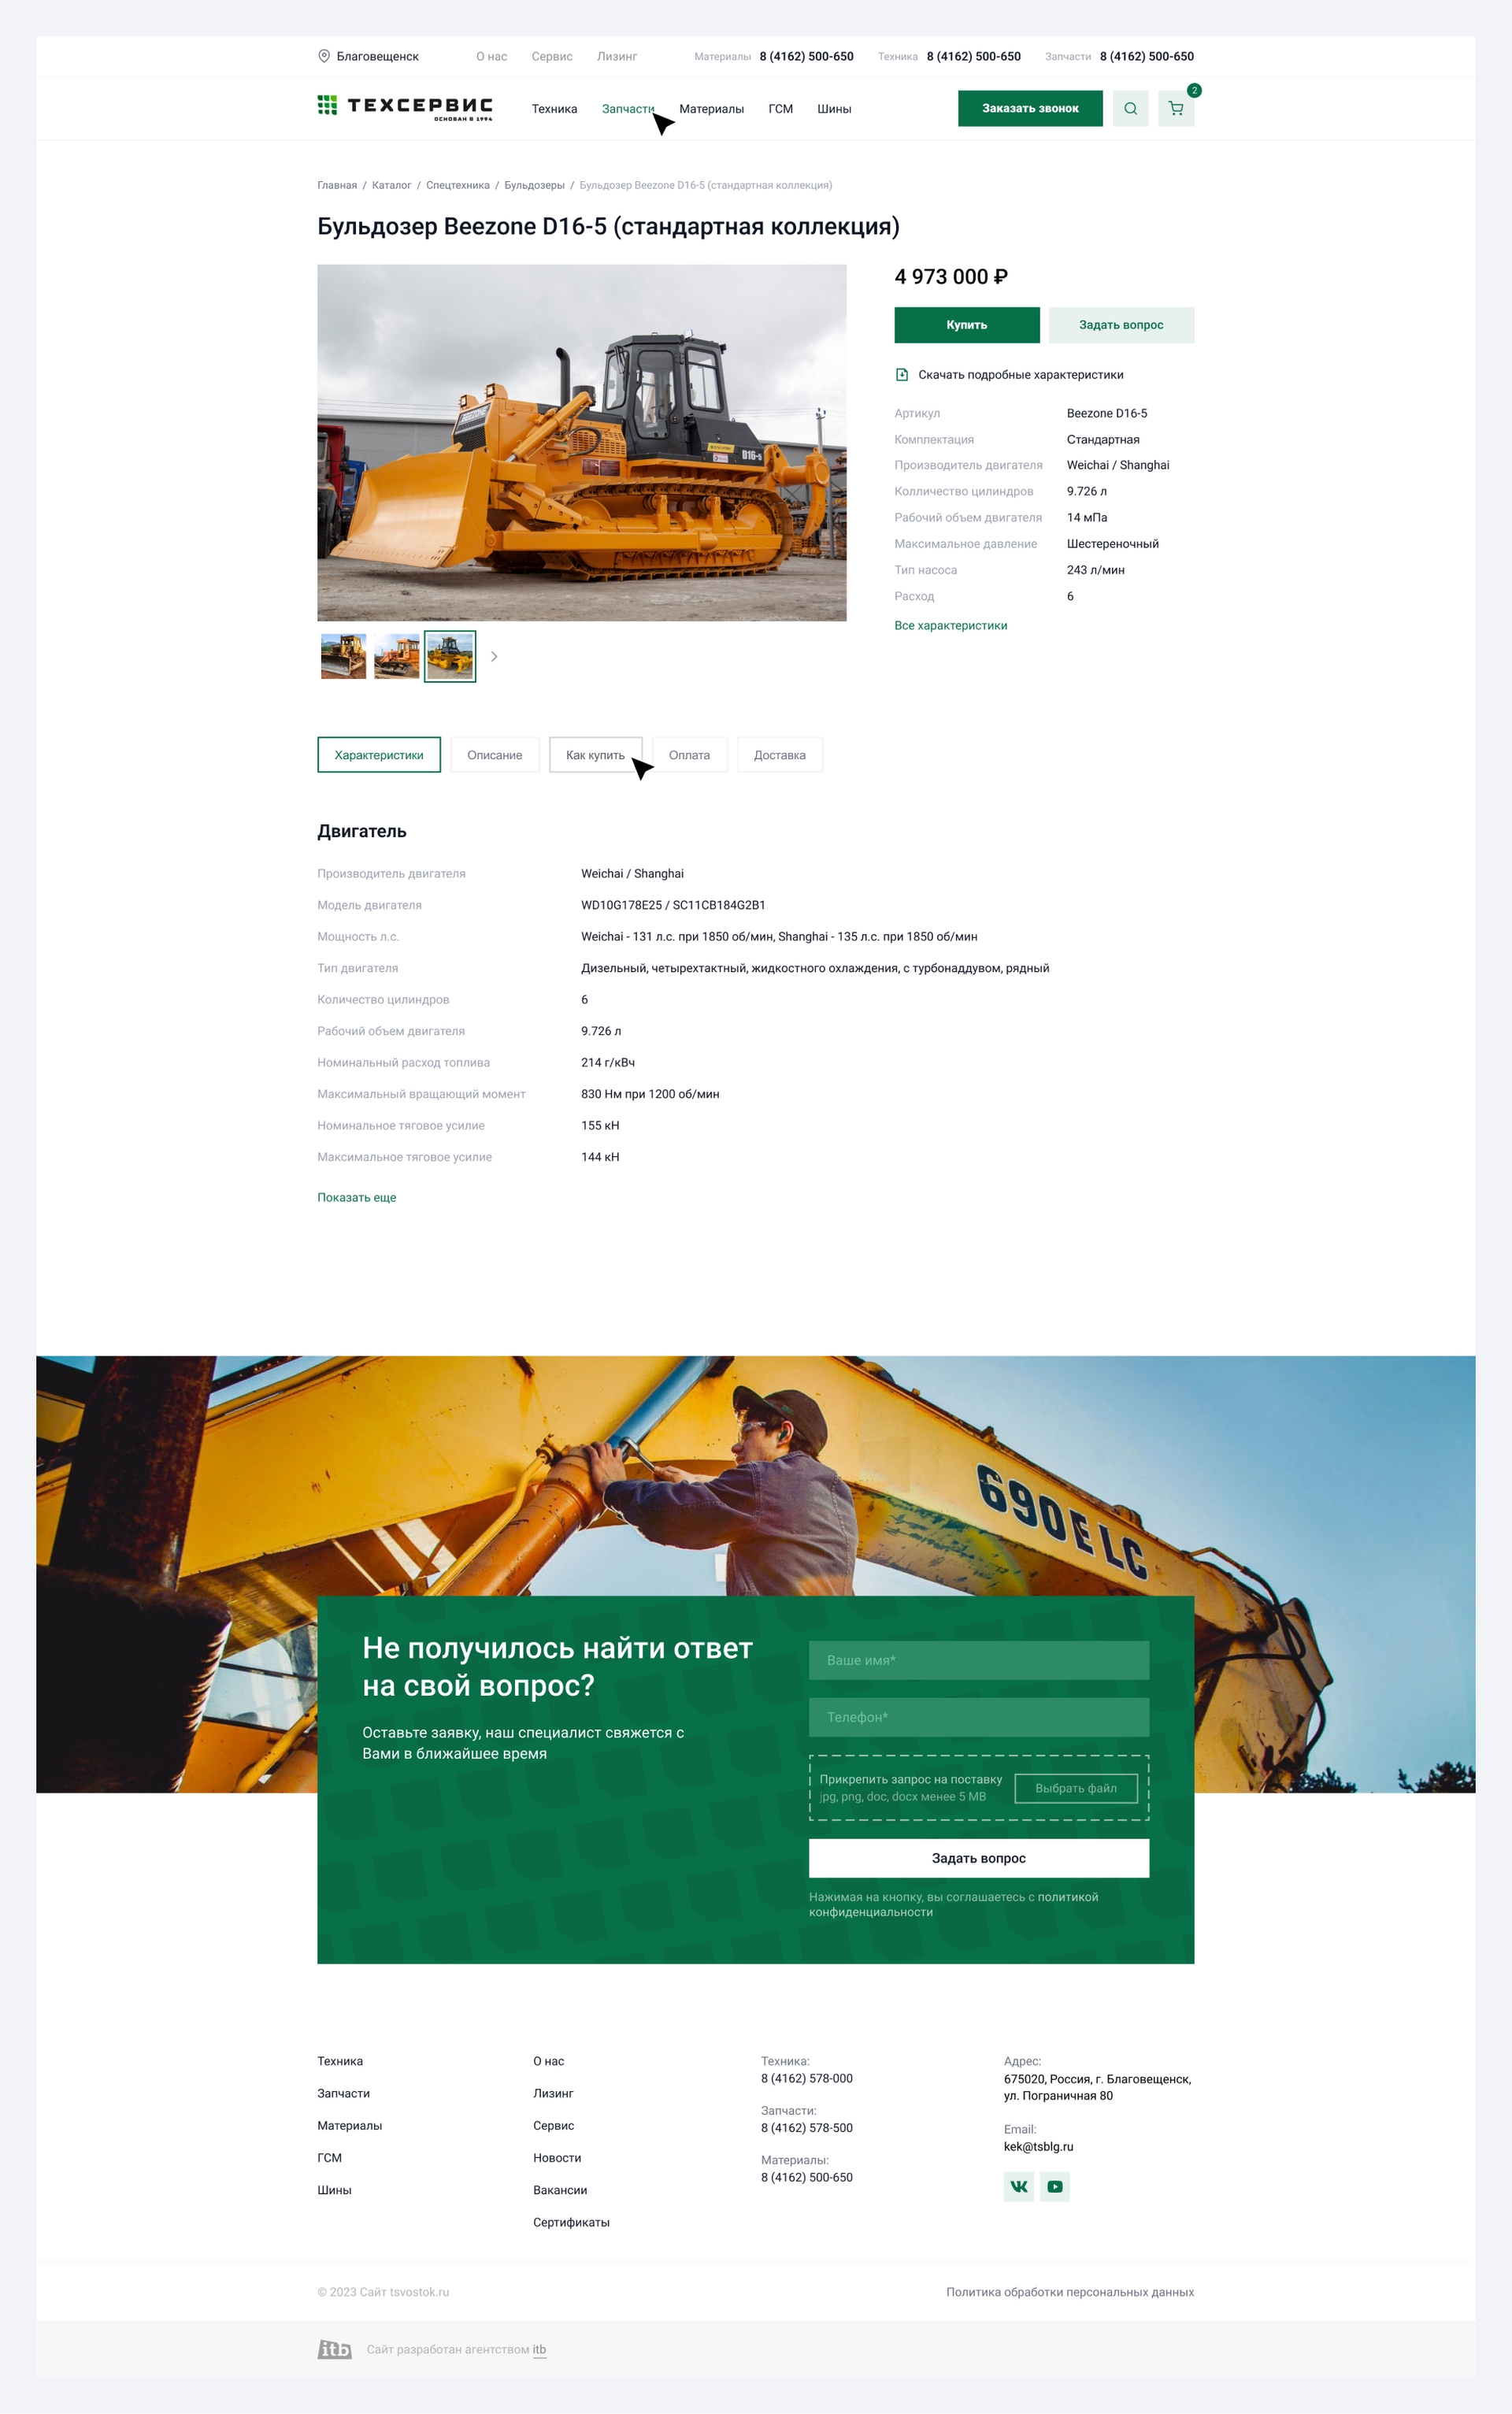1512x2414 pixels.
Task: Open Запчасти in the main navigation
Action: (x=628, y=109)
